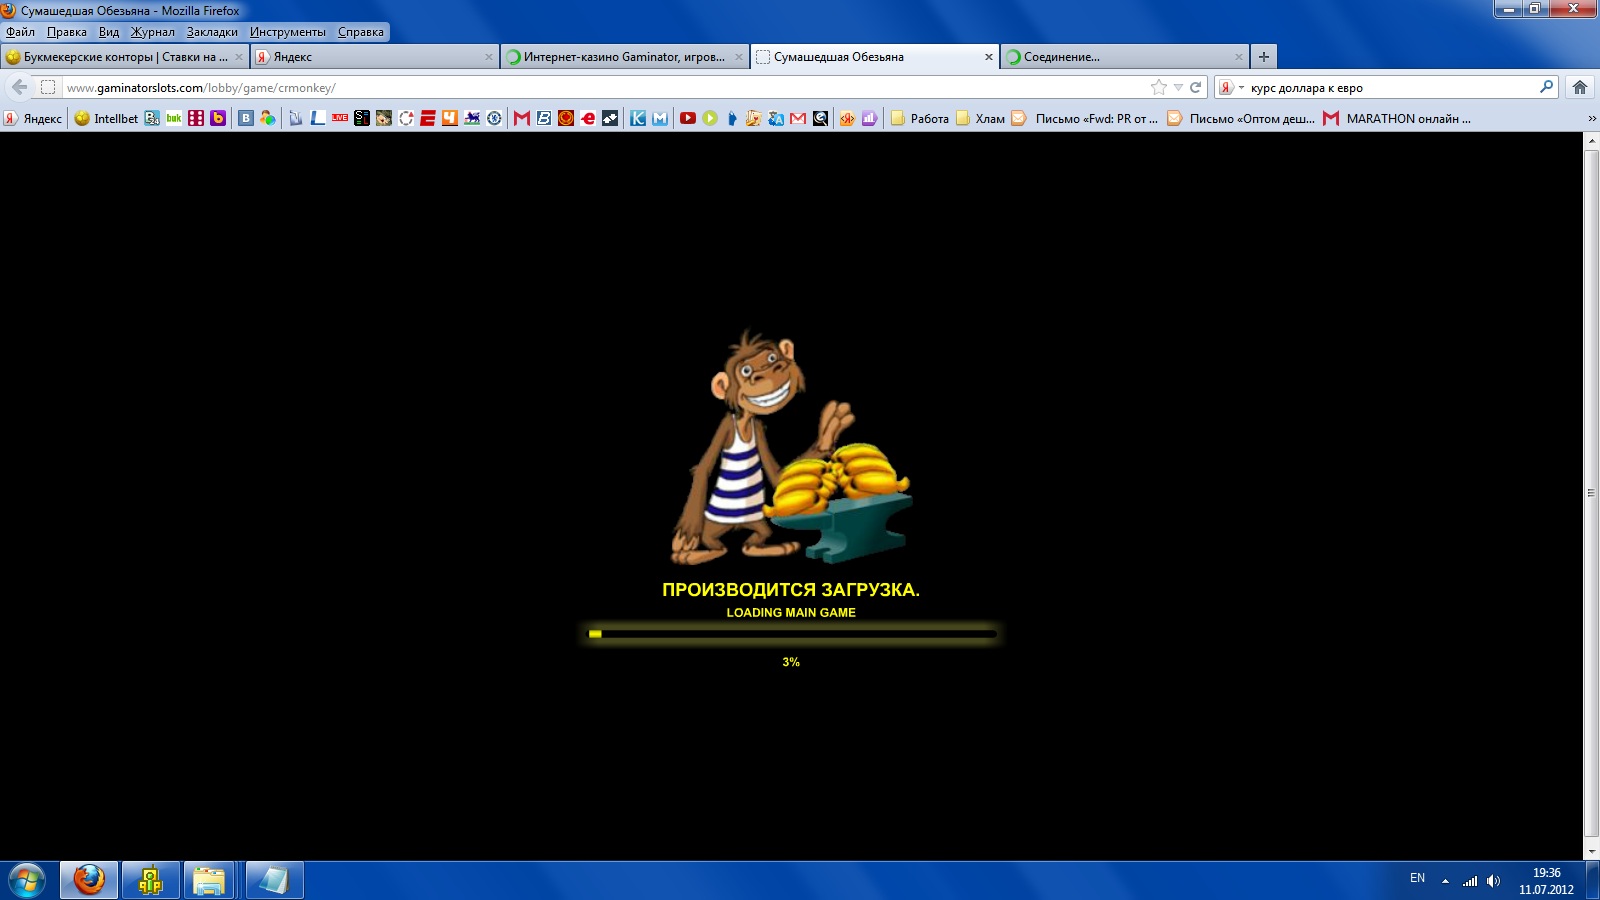Viewport: 1600px width, 900px height.
Task: Open the Письмо «Fwd: PR от bookmark
Action: click(x=1086, y=118)
